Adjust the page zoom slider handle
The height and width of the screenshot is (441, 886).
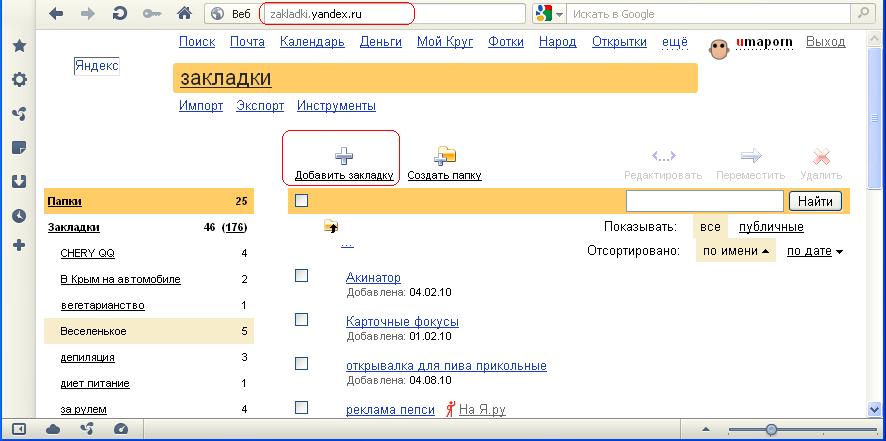pyautogui.click(x=771, y=430)
